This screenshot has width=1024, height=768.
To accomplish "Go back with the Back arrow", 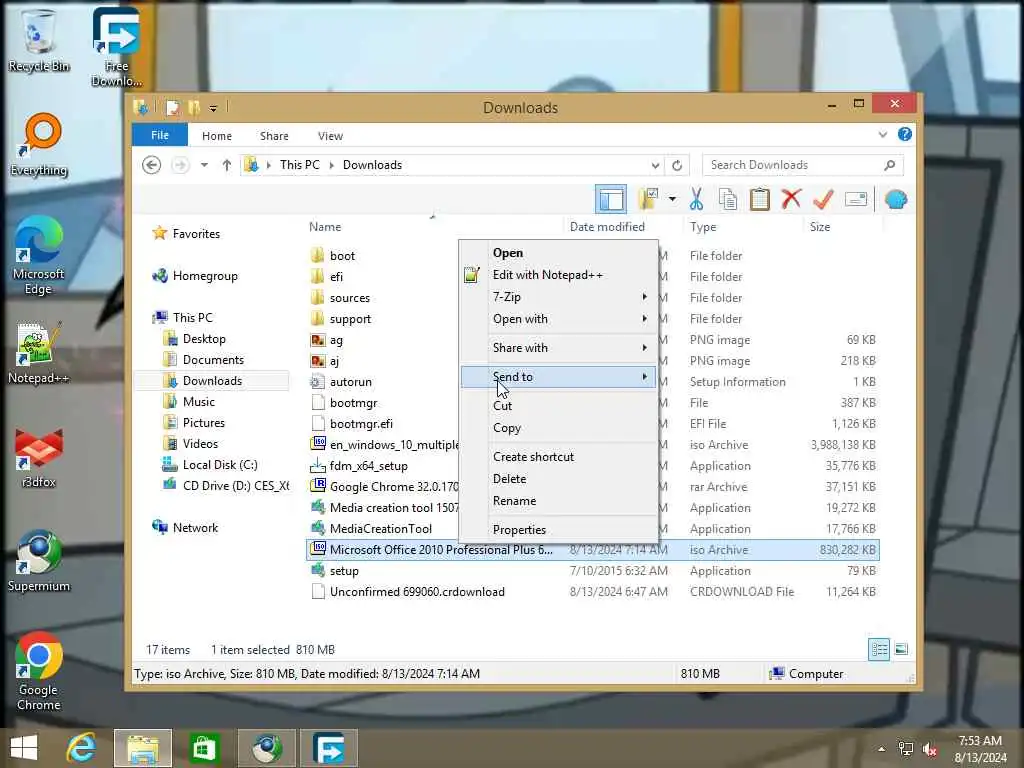I will coord(152,165).
